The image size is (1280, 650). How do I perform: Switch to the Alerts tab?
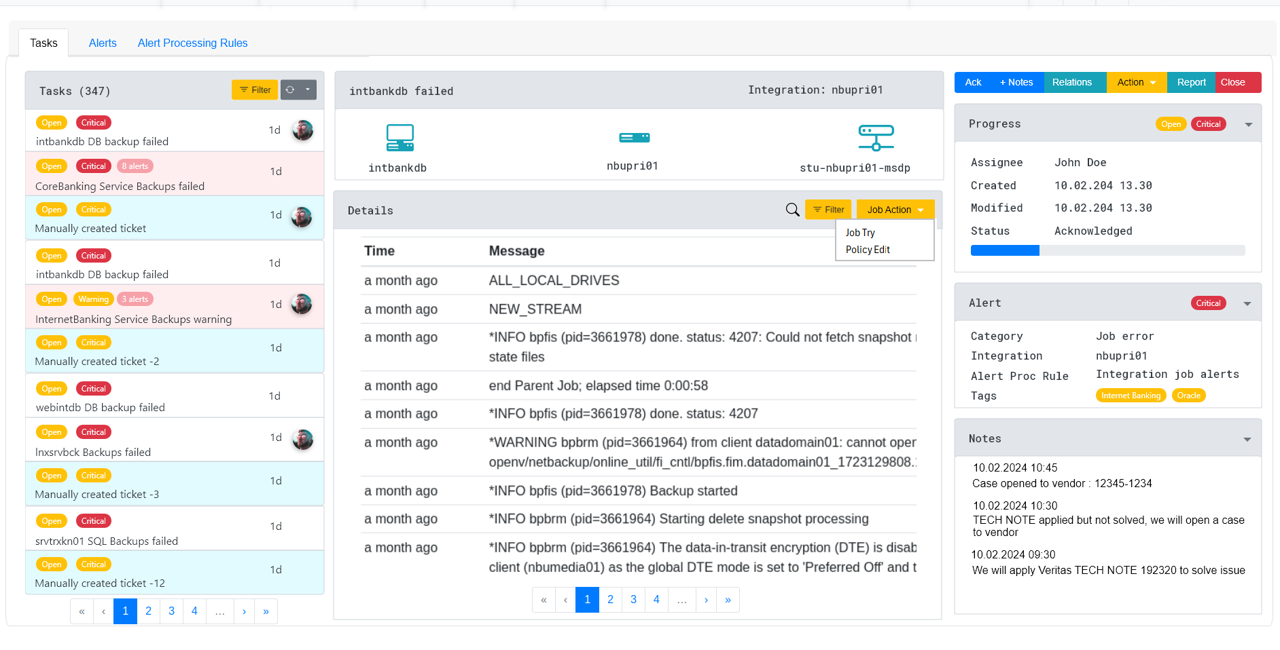click(x=102, y=43)
